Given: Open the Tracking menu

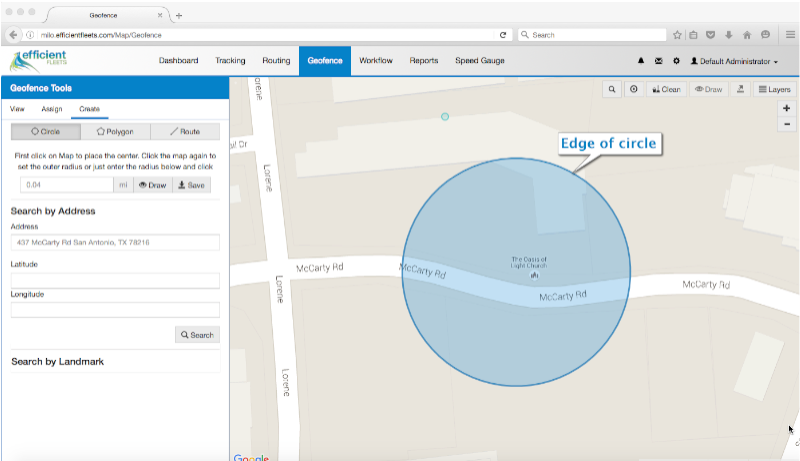Looking at the screenshot, I should point(230,60).
